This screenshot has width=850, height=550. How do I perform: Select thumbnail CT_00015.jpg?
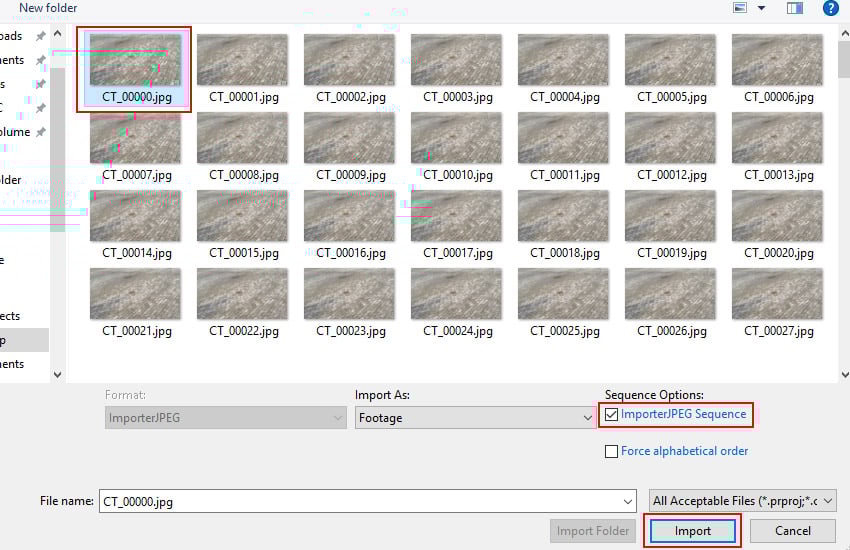[x=242, y=216]
